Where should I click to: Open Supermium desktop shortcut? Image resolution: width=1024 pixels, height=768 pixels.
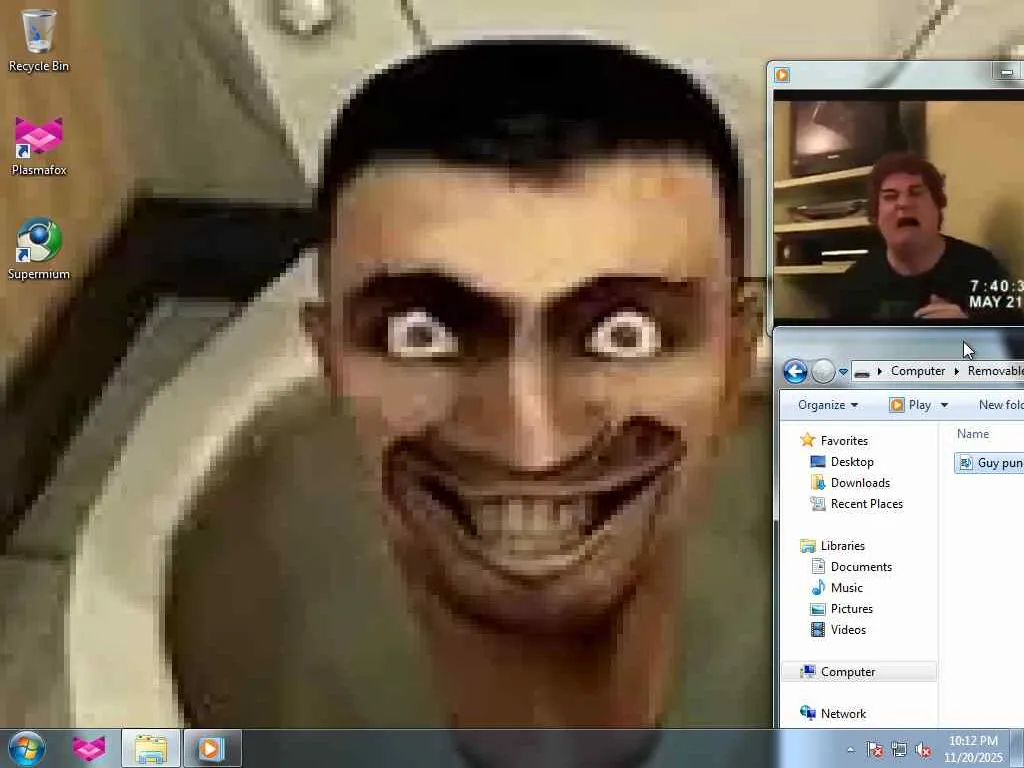[39, 249]
